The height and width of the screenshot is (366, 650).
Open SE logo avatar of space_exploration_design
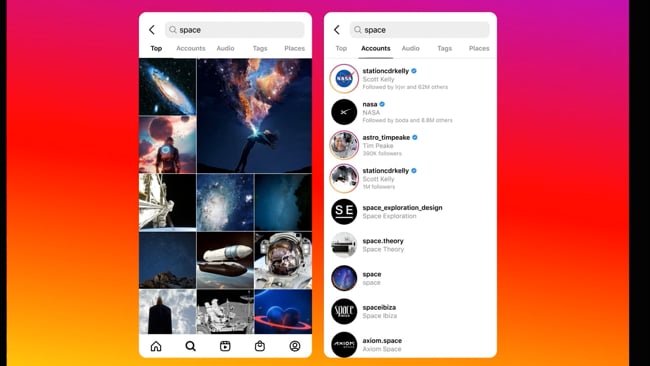[344, 211]
